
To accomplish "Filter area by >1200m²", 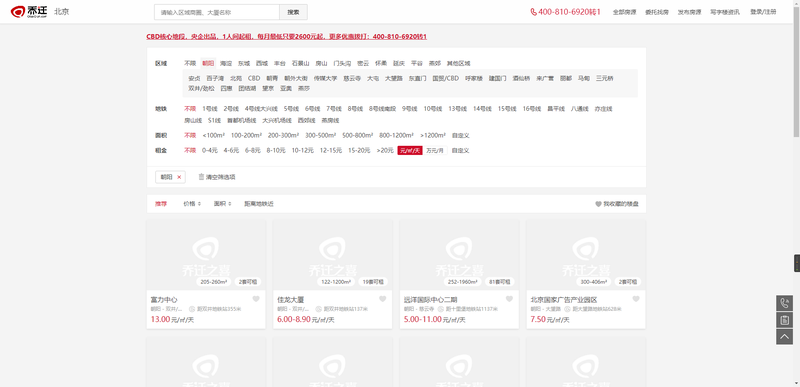I will [433, 136].
